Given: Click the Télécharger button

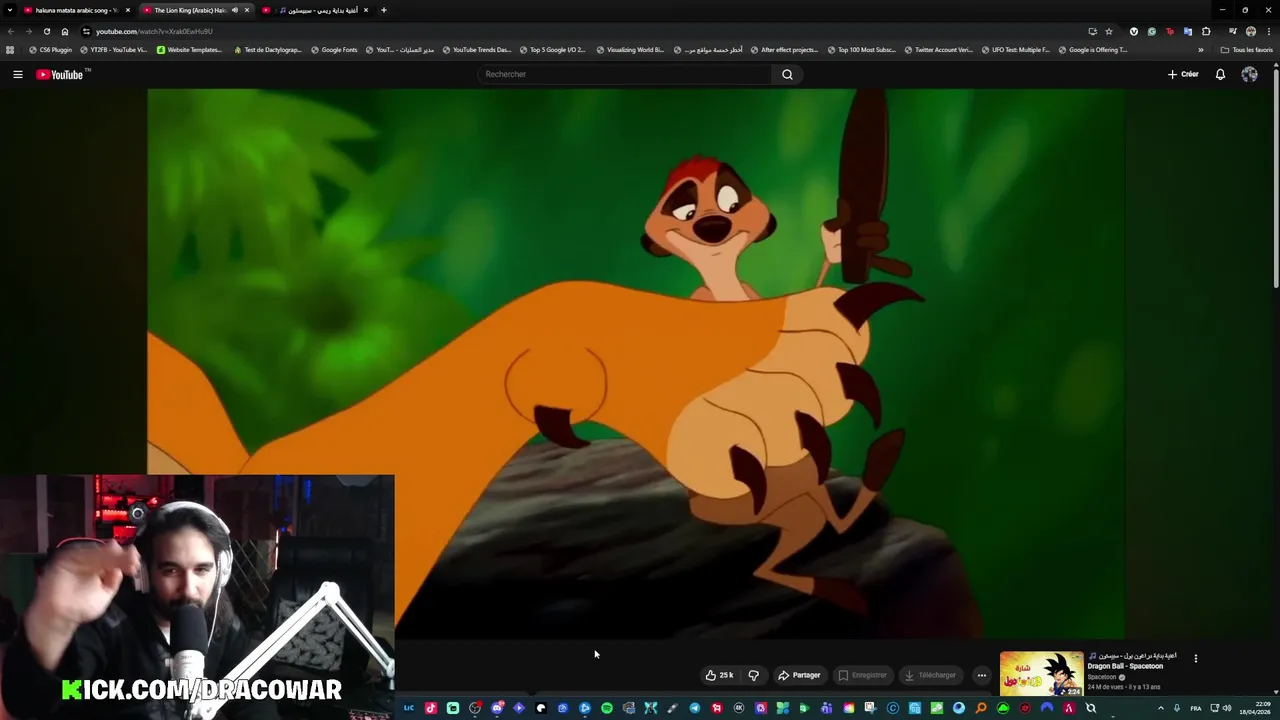Looking at the screenshot, I should (x=931, y=675).
